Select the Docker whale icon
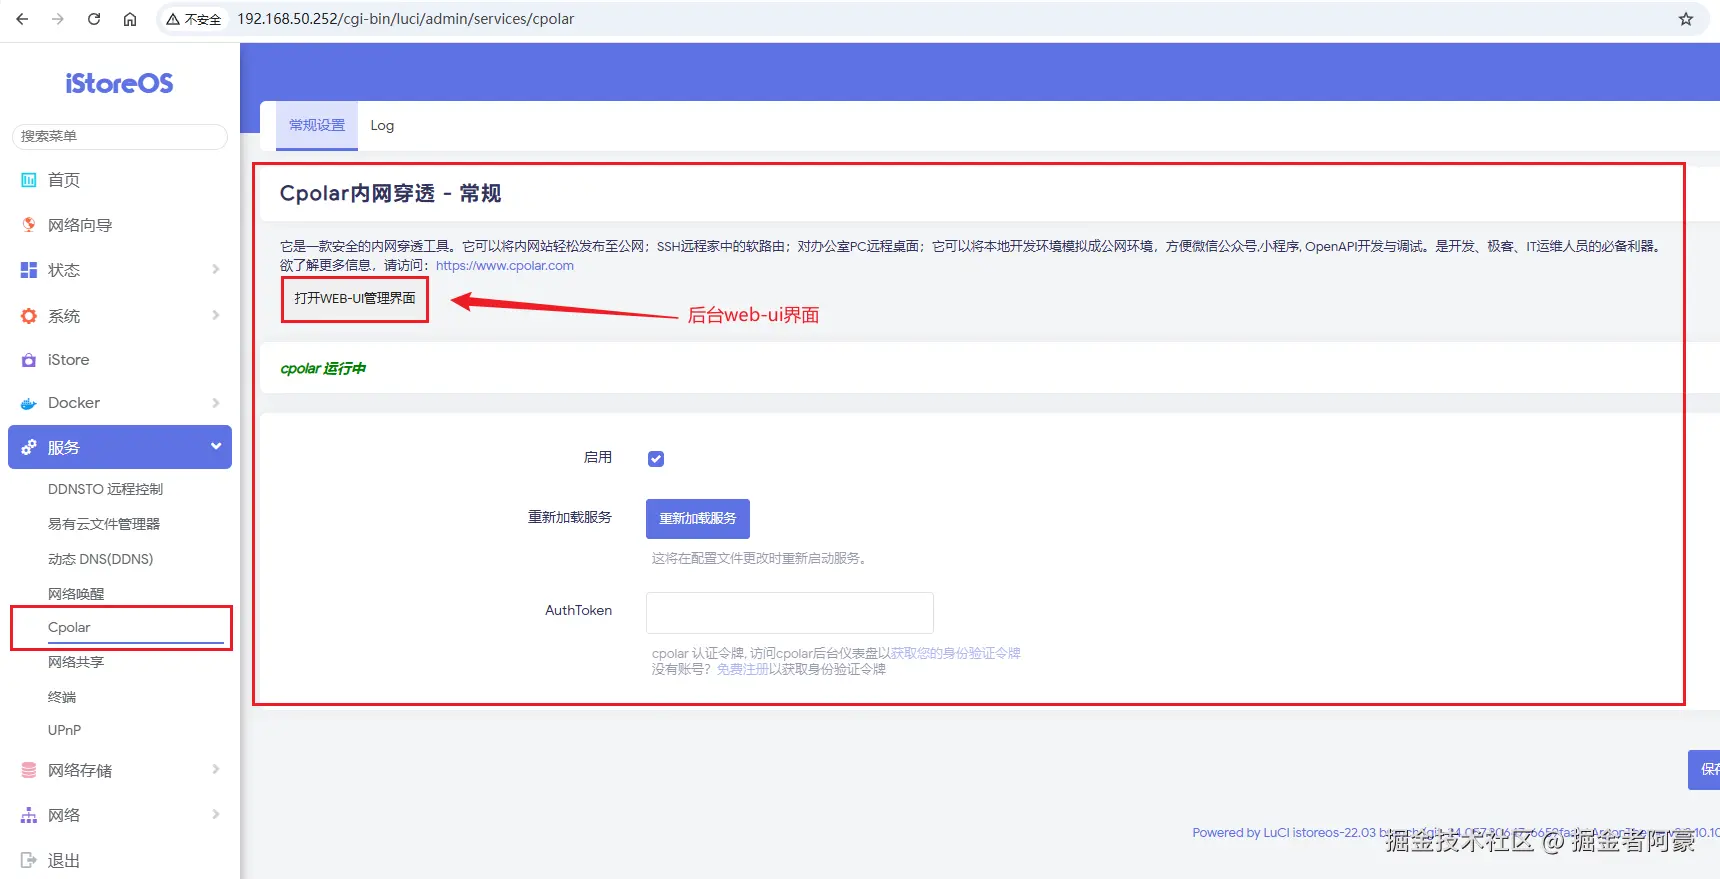The image size is (1720, 879). point(29,403)
